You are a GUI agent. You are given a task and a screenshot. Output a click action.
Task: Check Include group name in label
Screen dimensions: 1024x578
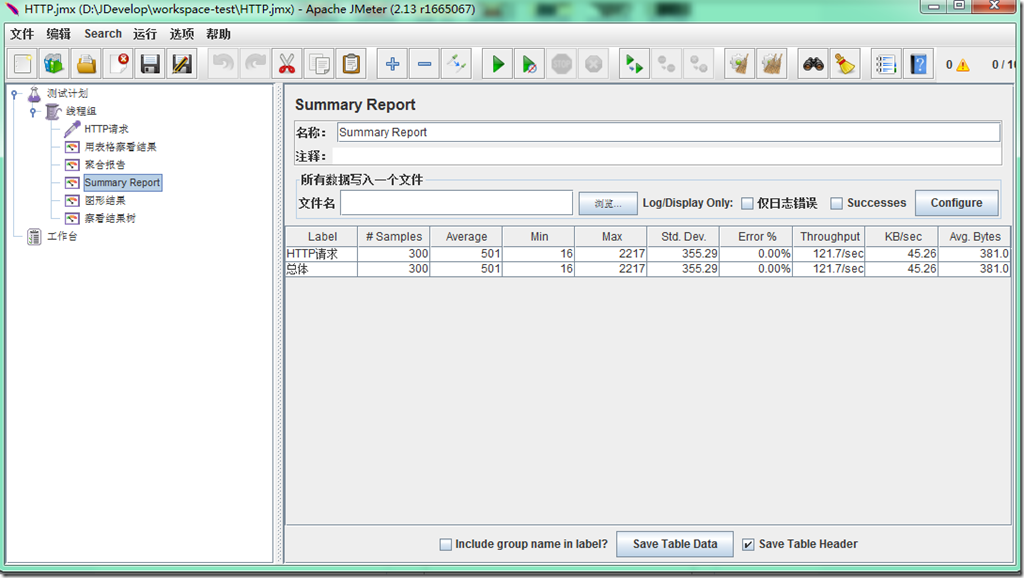tap(445, 545)
